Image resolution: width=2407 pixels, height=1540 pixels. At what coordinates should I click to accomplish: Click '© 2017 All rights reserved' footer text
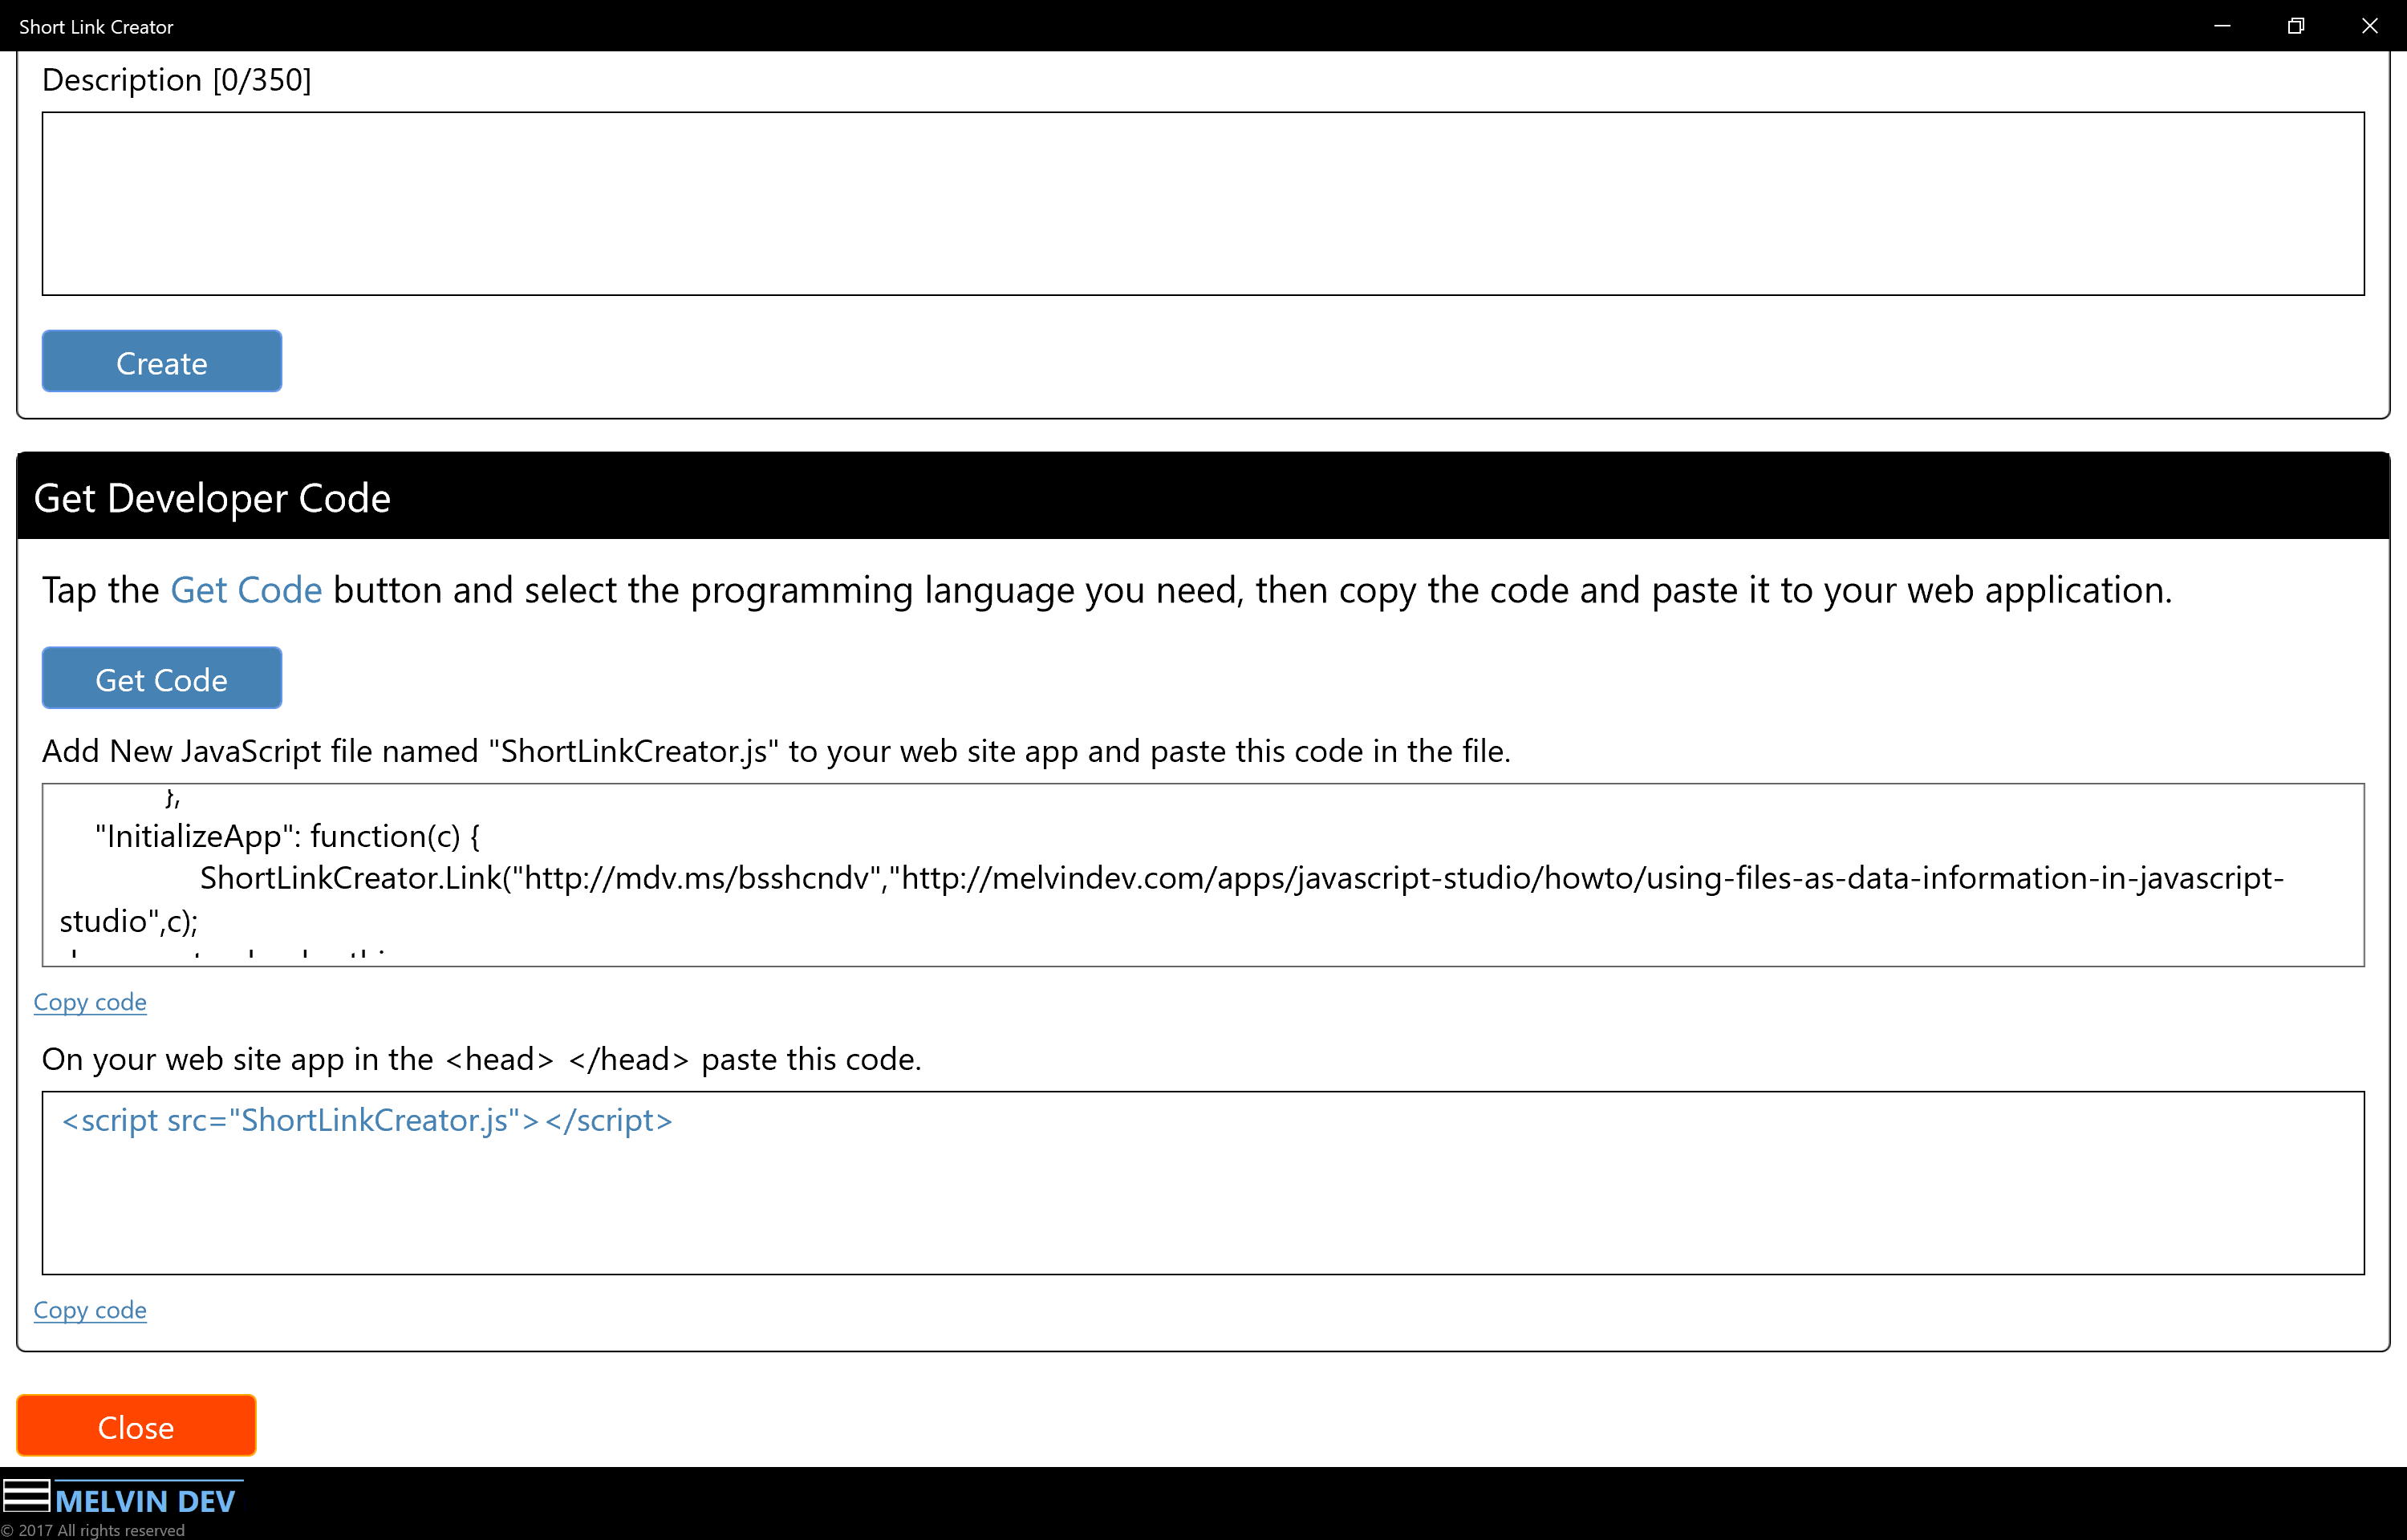[93, 1530]
